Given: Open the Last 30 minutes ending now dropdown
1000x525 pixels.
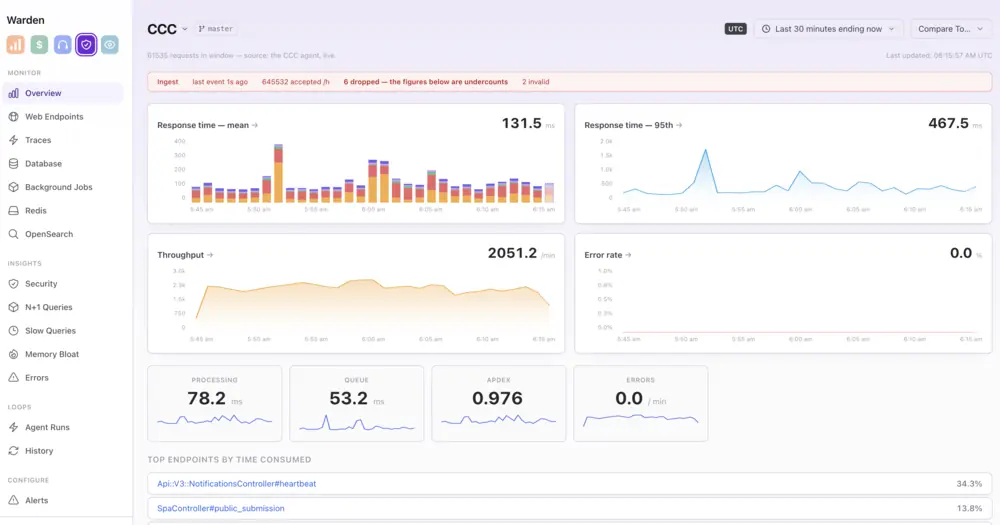Looking at the screenshot, I should pos(828,29).
